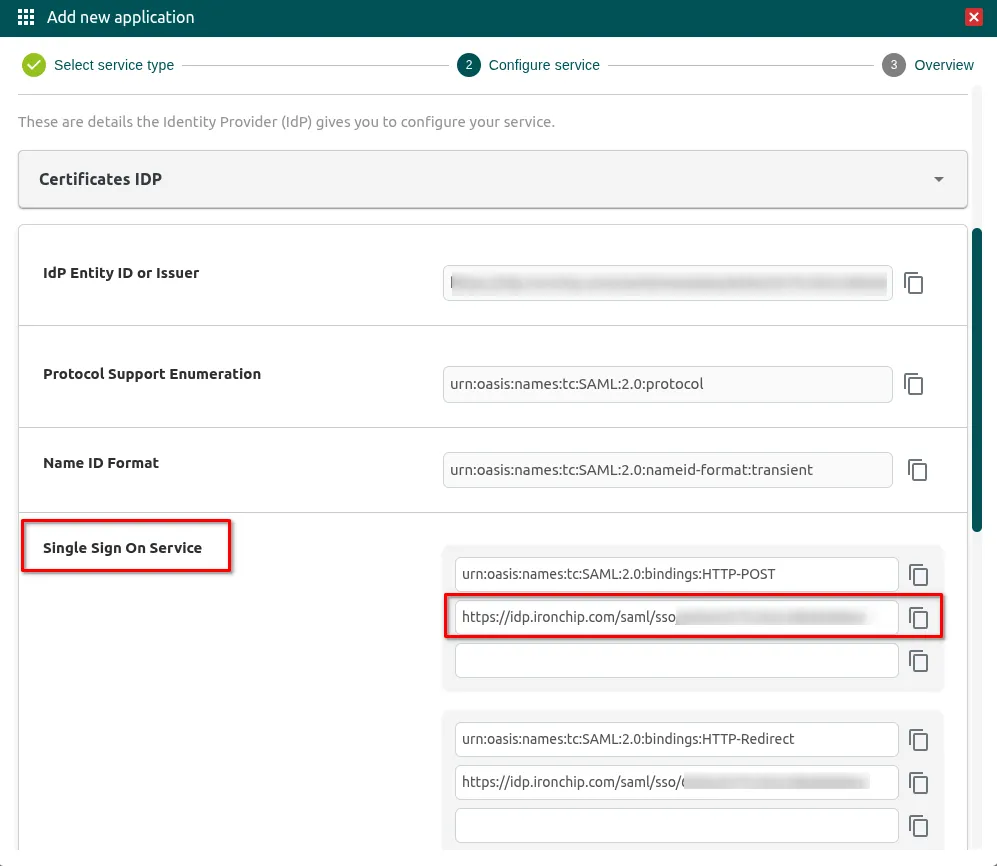
Task: Copy the empty field in HTTP-Redirect group
Action: point(919,826)
